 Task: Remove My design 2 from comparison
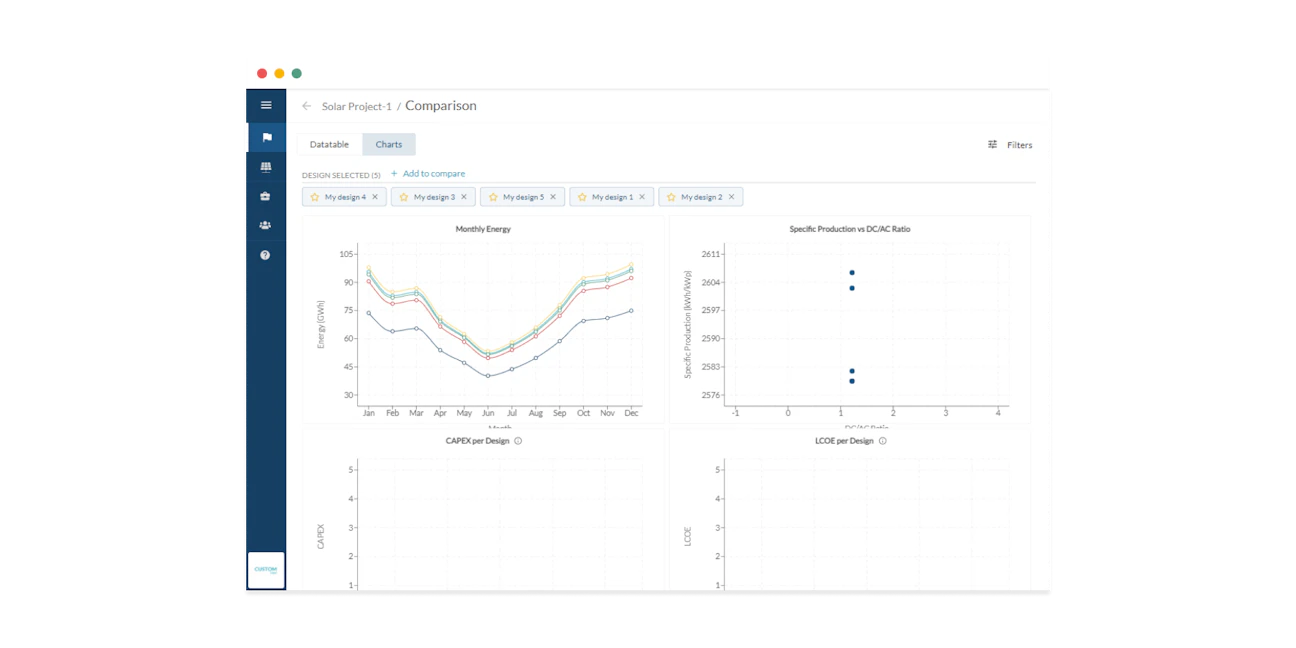pyautogui.click(x=731, y=197)
